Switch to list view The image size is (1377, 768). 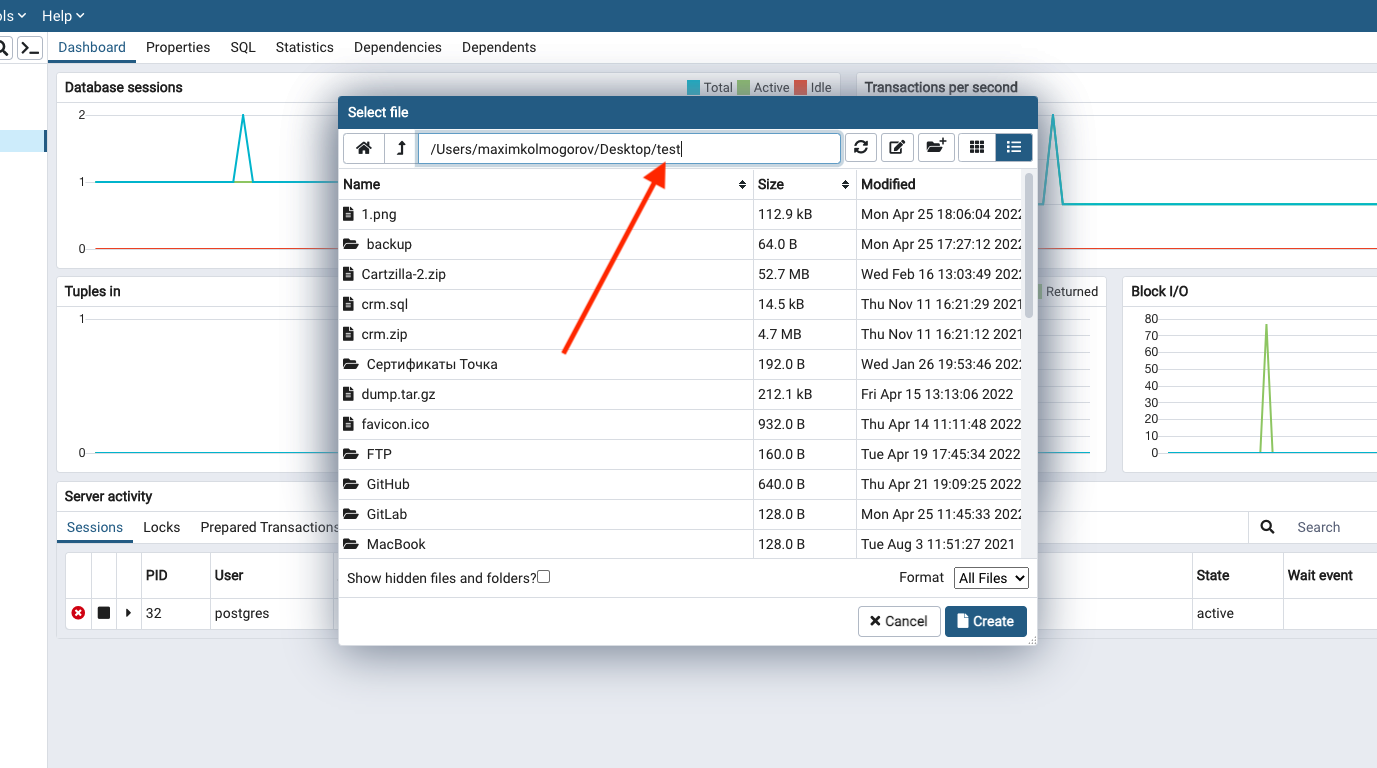click(1014, 148)
